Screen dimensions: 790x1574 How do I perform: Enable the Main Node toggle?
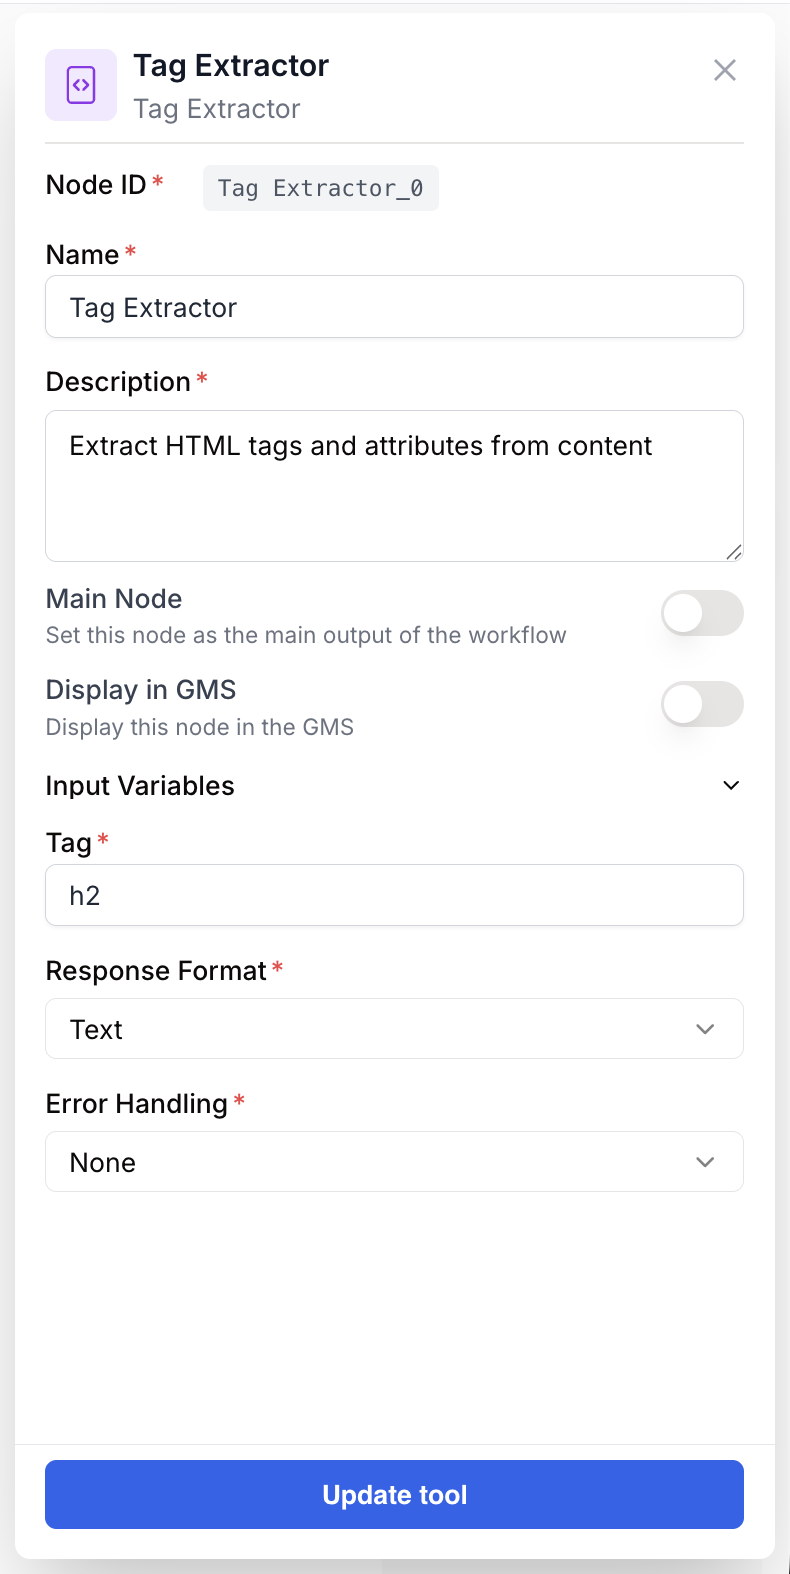(x=702, y=613)
